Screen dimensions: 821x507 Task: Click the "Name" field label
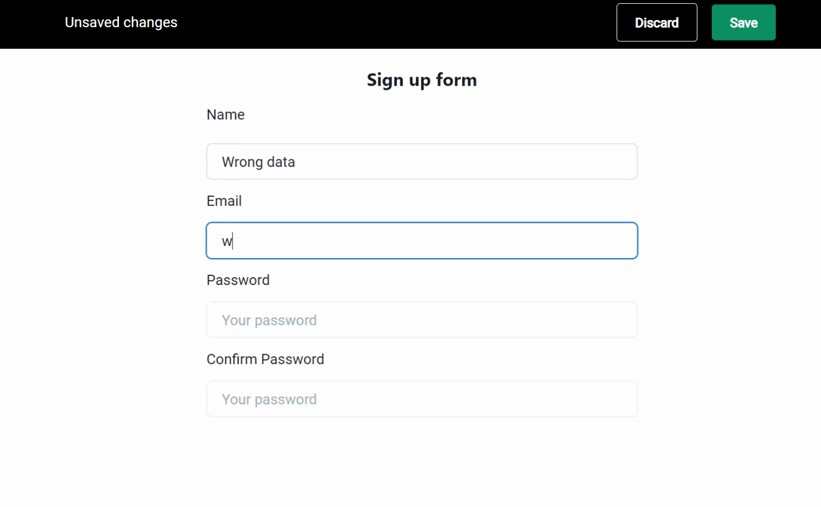[x=225, y=115]
